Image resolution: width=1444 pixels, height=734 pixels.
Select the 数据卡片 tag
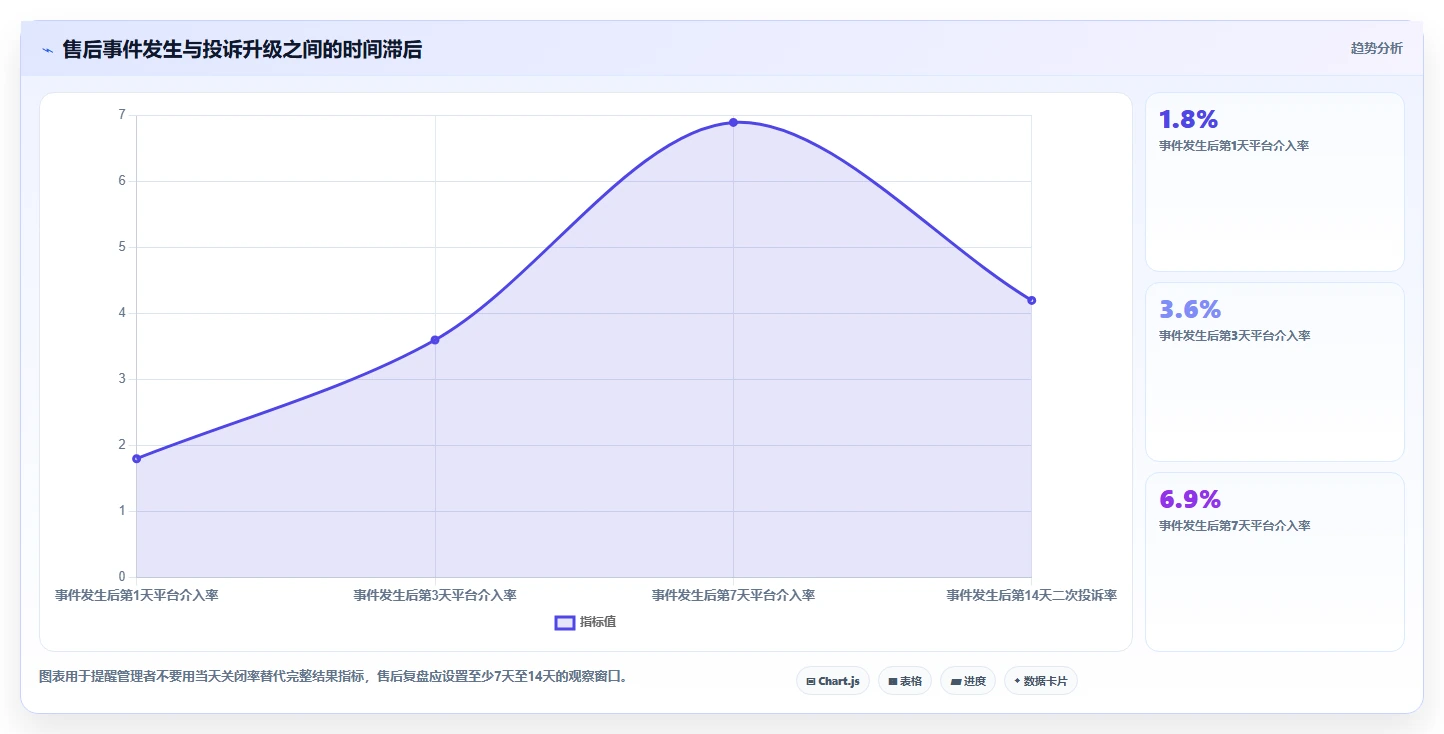[1041, 681]
